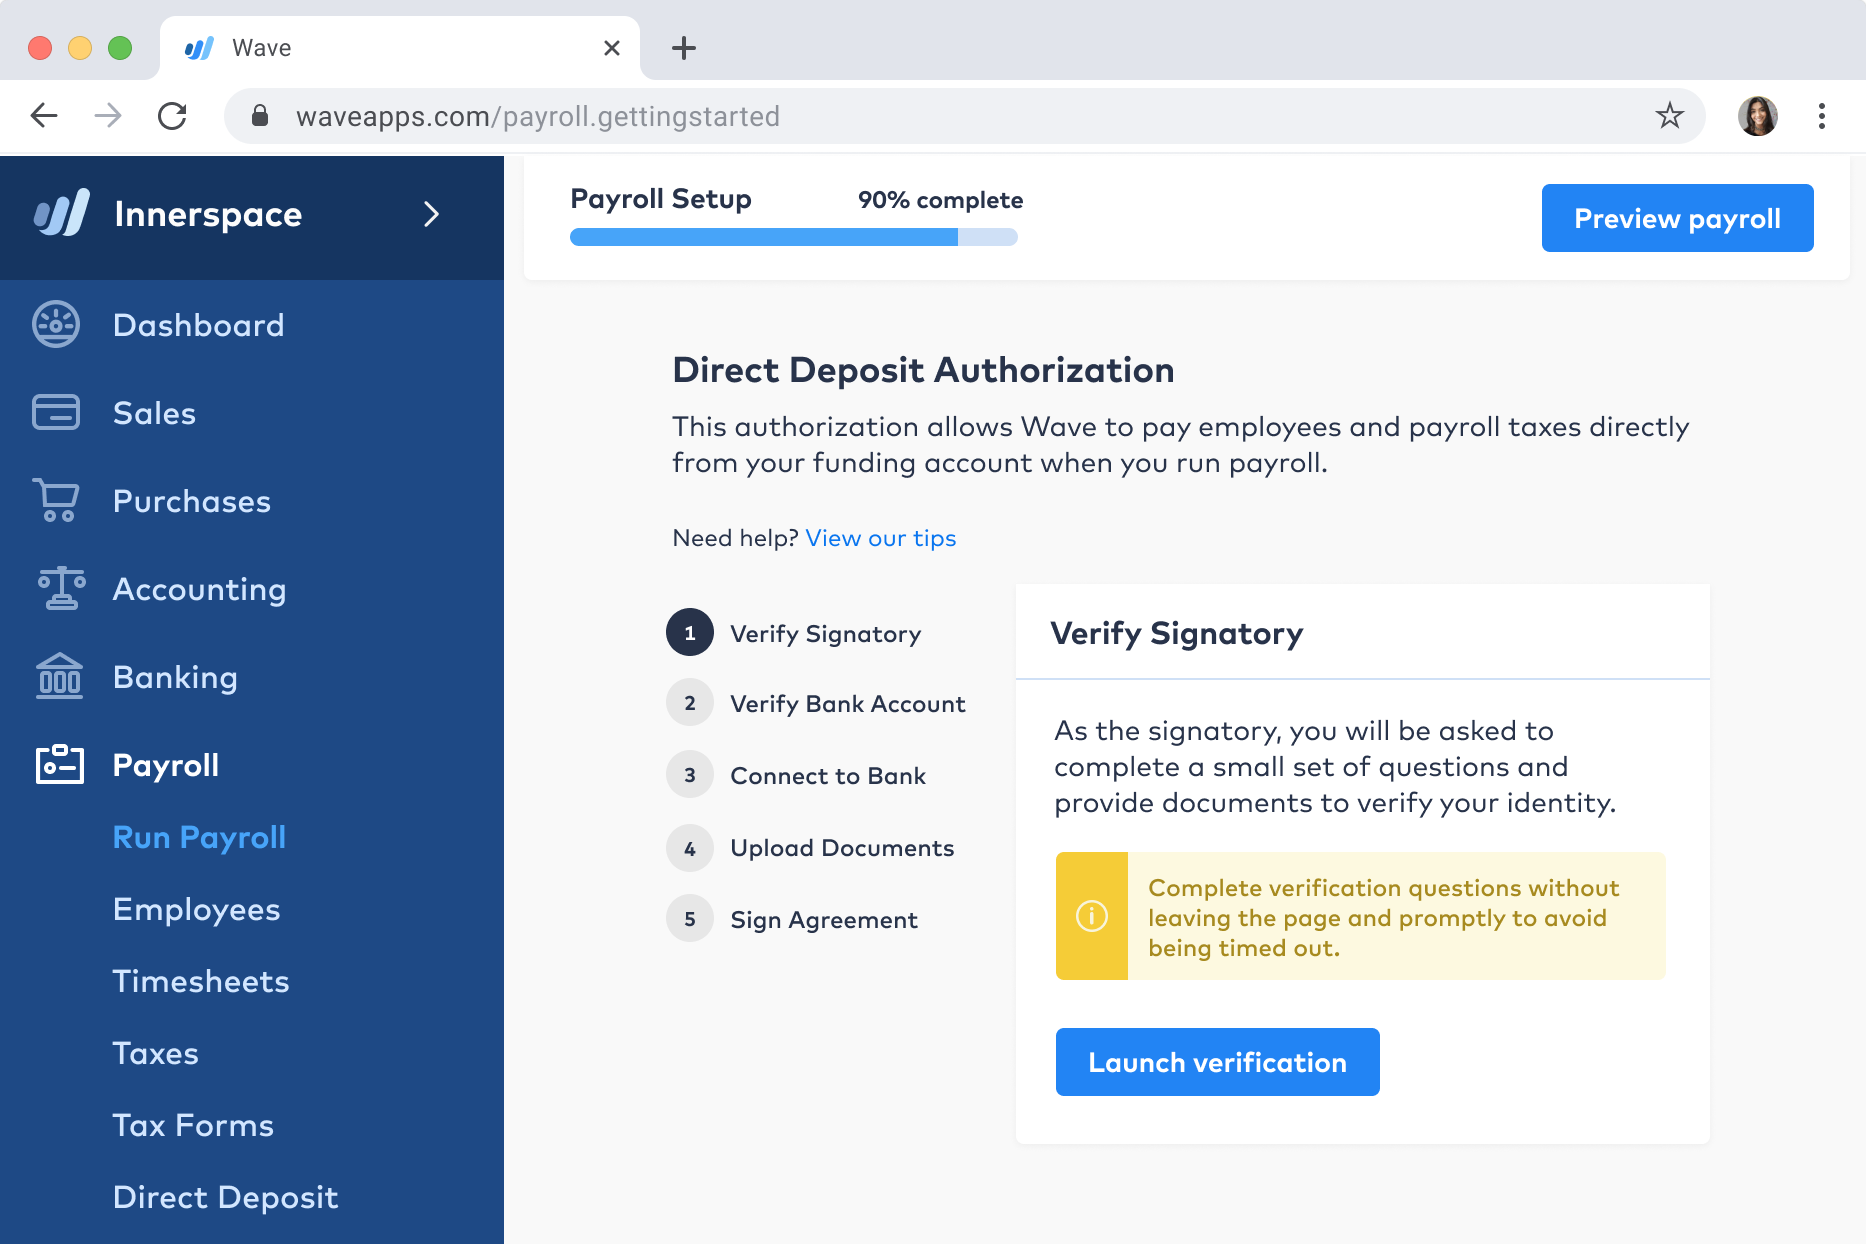1866x1244 pixels.
Task: Reload the page with refresh icon
Action: point(172,116)
